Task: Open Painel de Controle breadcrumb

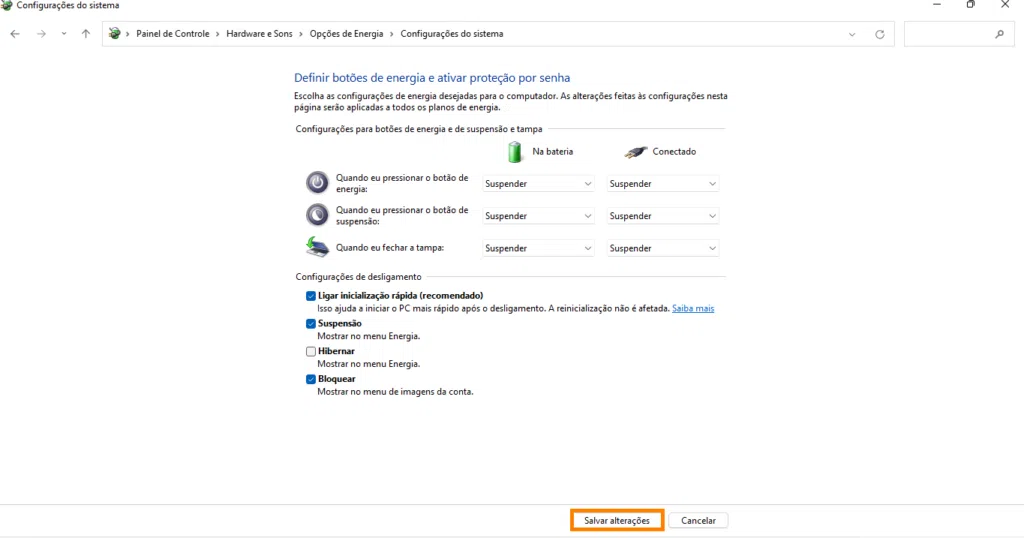Action: [x=172, y=34]
